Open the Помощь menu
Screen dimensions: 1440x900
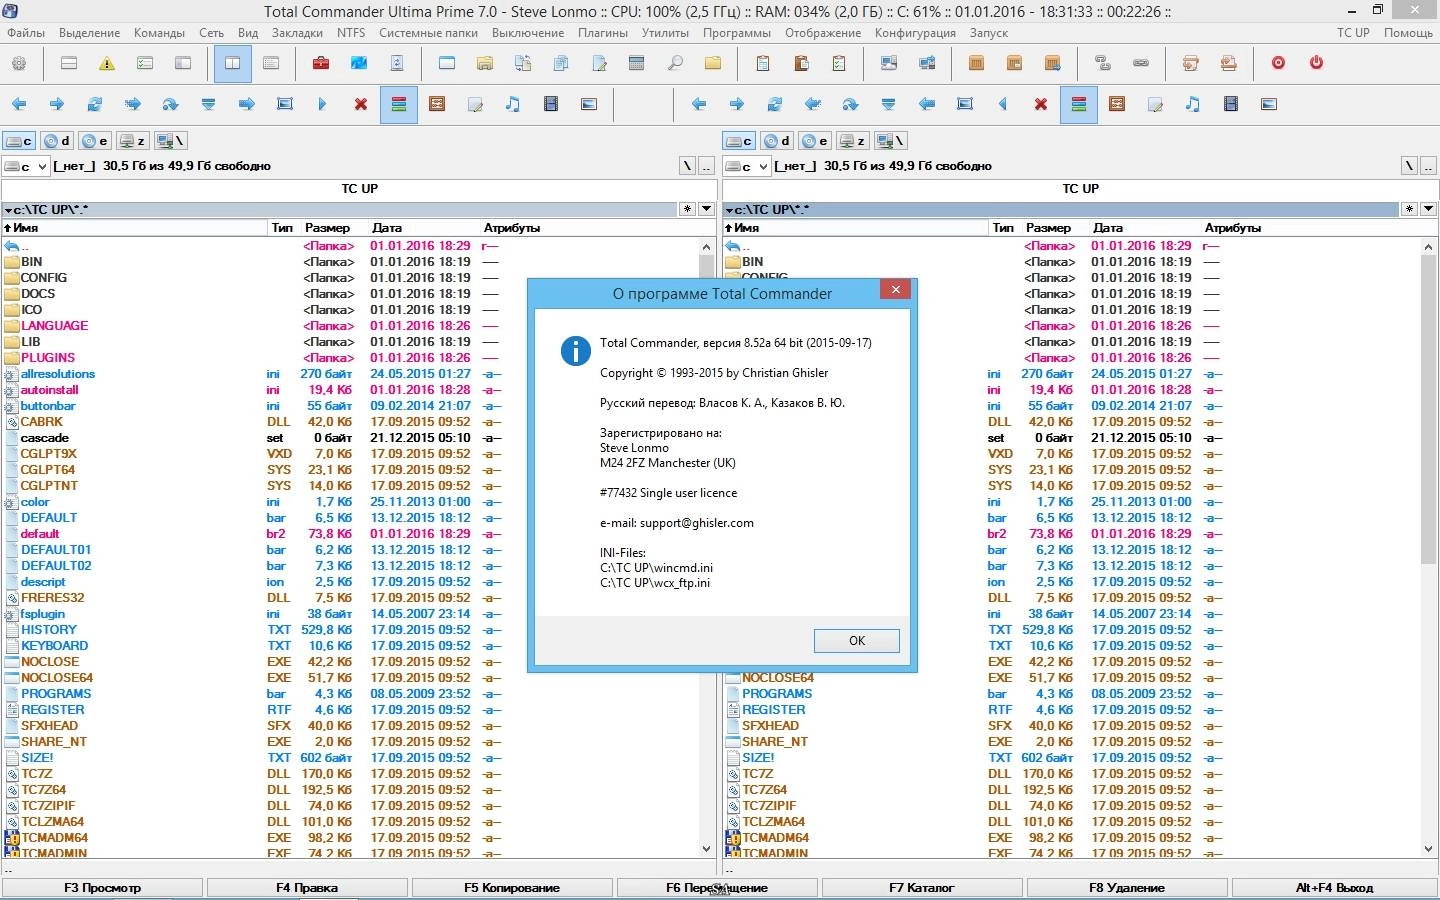coord(1408,32)
